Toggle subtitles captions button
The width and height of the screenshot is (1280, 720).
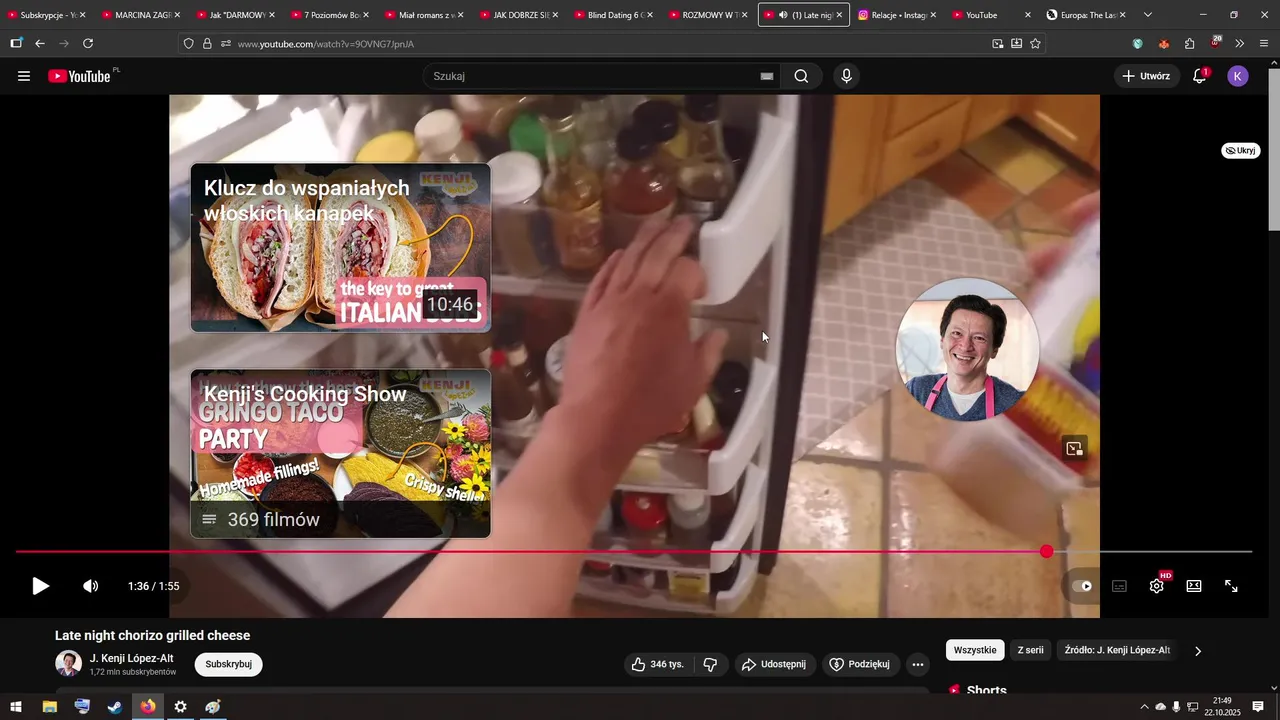pyautogui.click(x=1120, y=586)
